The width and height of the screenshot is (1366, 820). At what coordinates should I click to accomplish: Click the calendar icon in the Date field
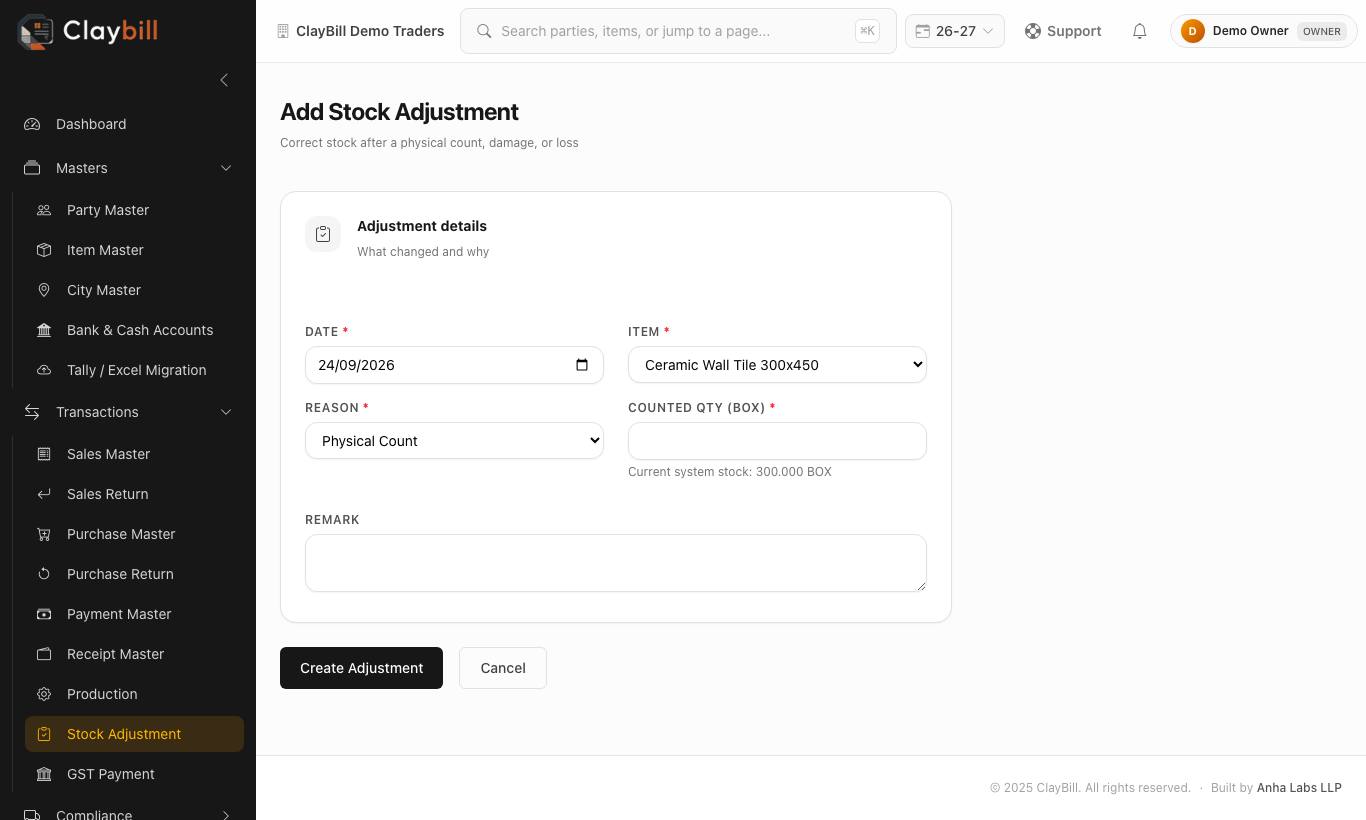tap(582, 365)
